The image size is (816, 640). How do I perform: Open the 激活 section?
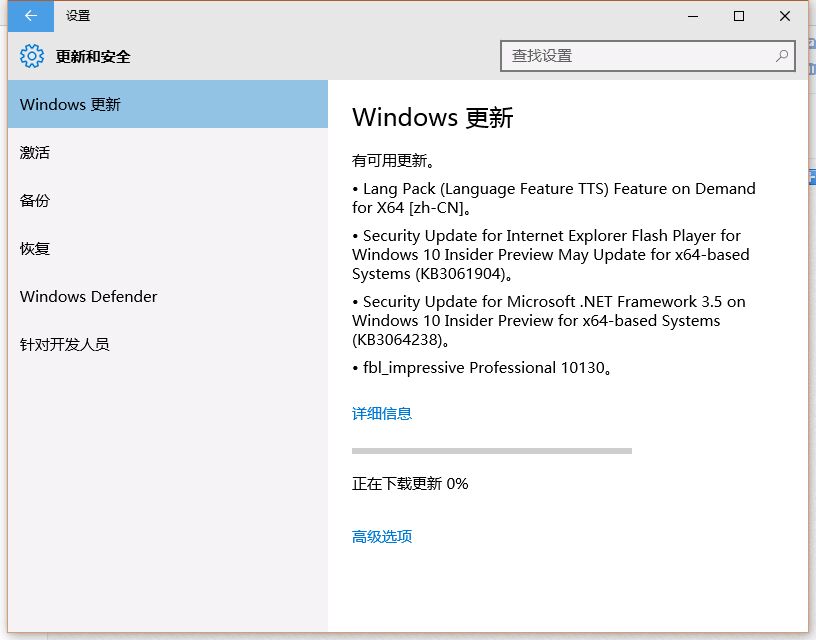click(35, 152)
